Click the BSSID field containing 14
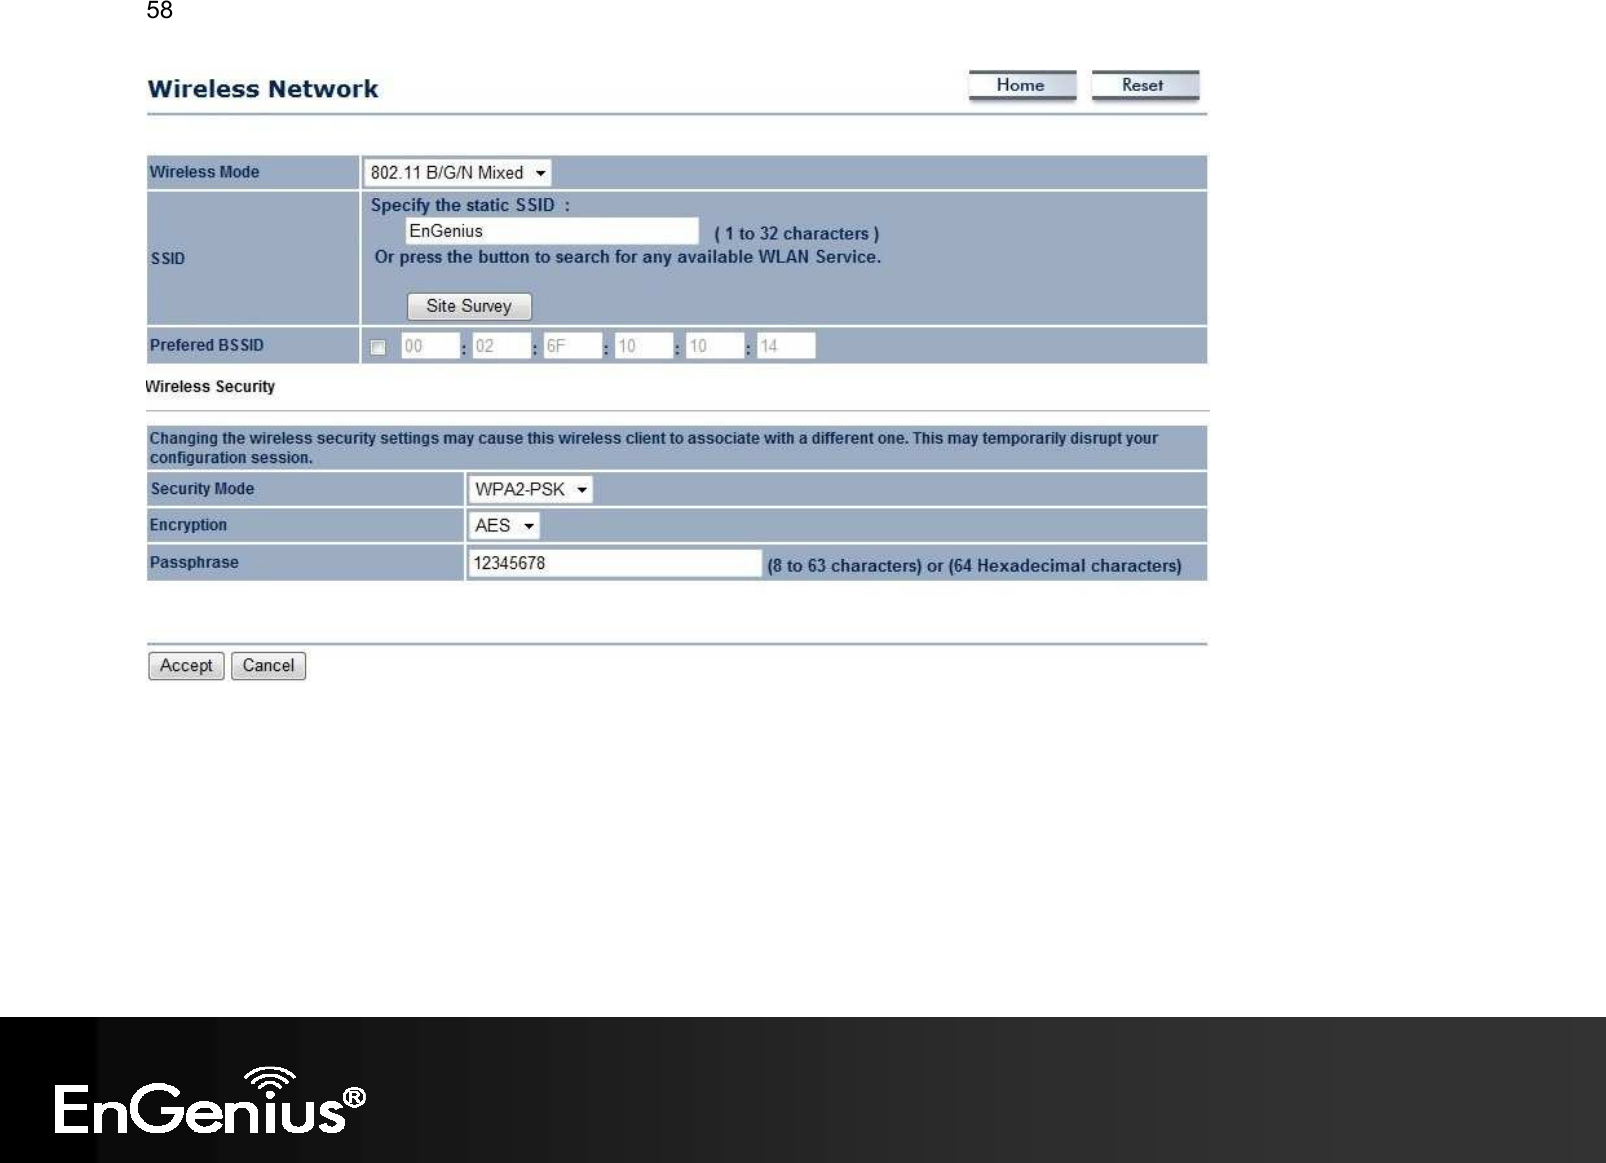Image resolution: width=1606 pixels, height=1163 pixels. [x=786, y=346]
